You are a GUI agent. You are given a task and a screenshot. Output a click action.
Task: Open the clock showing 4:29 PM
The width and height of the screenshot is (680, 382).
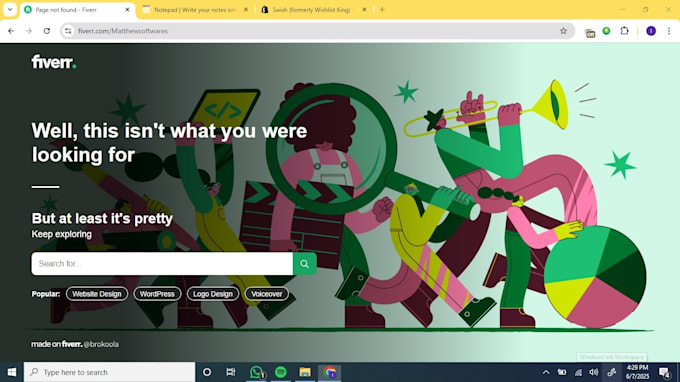click(637, 372)
